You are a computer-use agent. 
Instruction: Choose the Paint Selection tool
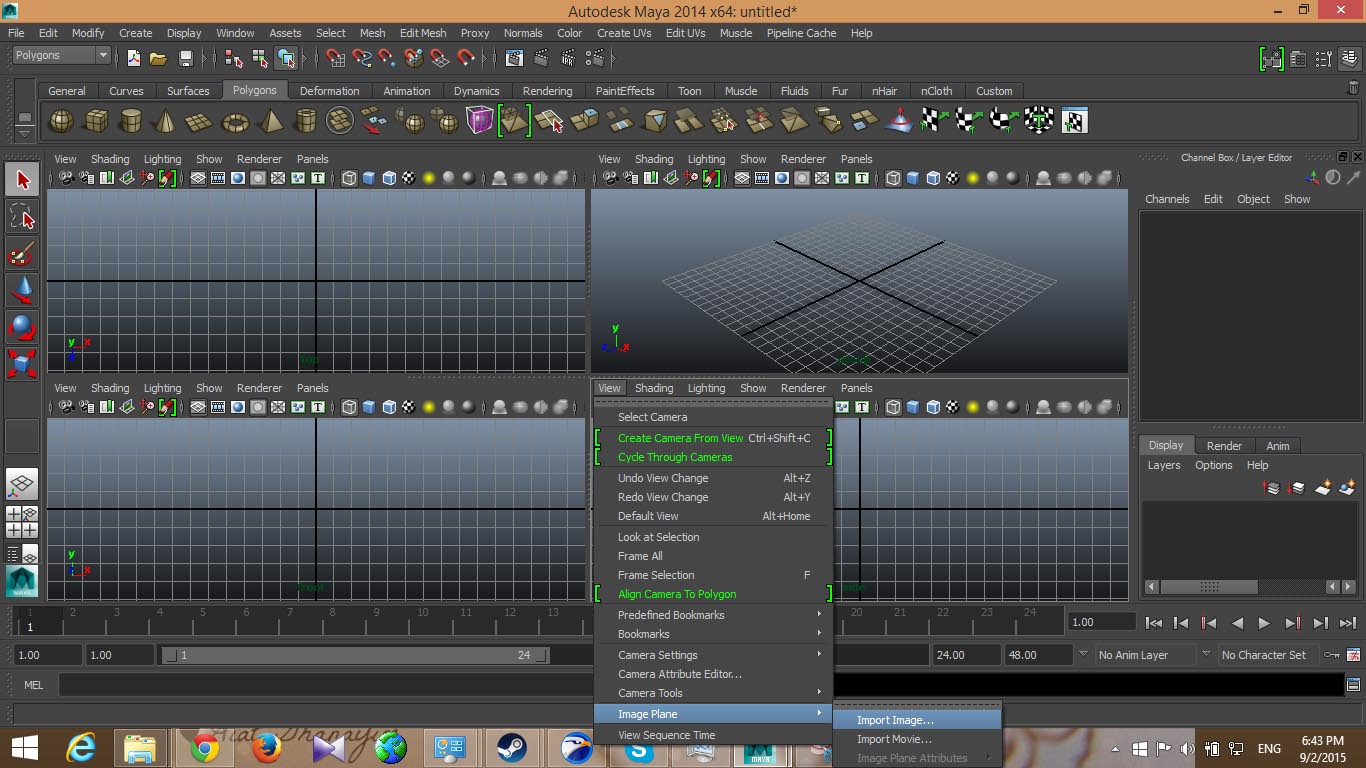(x=23, y=254)
